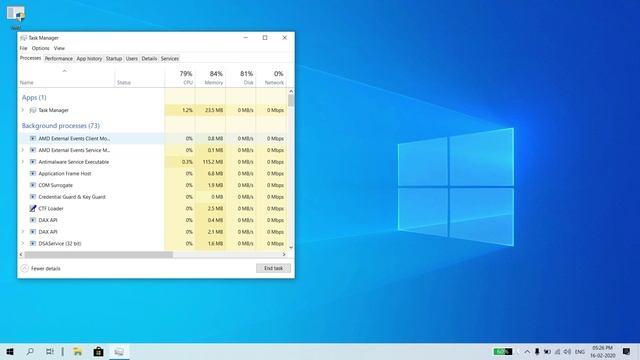
Task: Click the taskbar clock showing 16-02-2020
Action: [x=603, y=352]
